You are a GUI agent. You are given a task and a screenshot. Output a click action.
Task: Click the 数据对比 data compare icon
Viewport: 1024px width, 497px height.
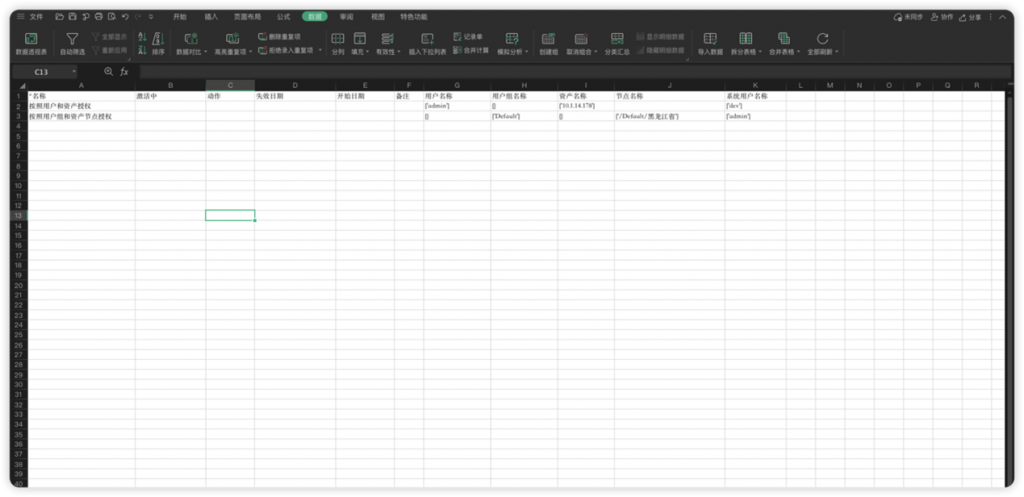tap(191, 39)
